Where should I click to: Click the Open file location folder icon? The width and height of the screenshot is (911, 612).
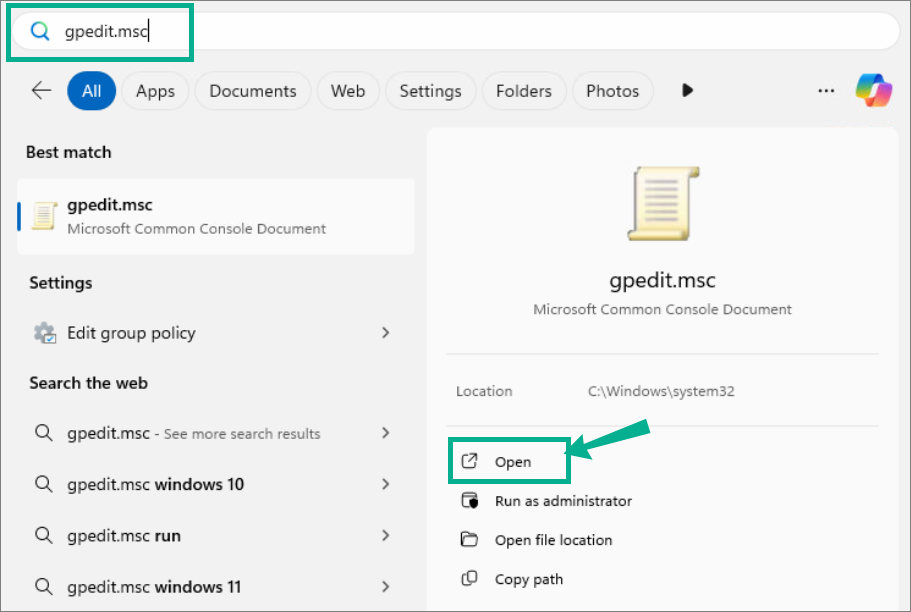[469, 540]
